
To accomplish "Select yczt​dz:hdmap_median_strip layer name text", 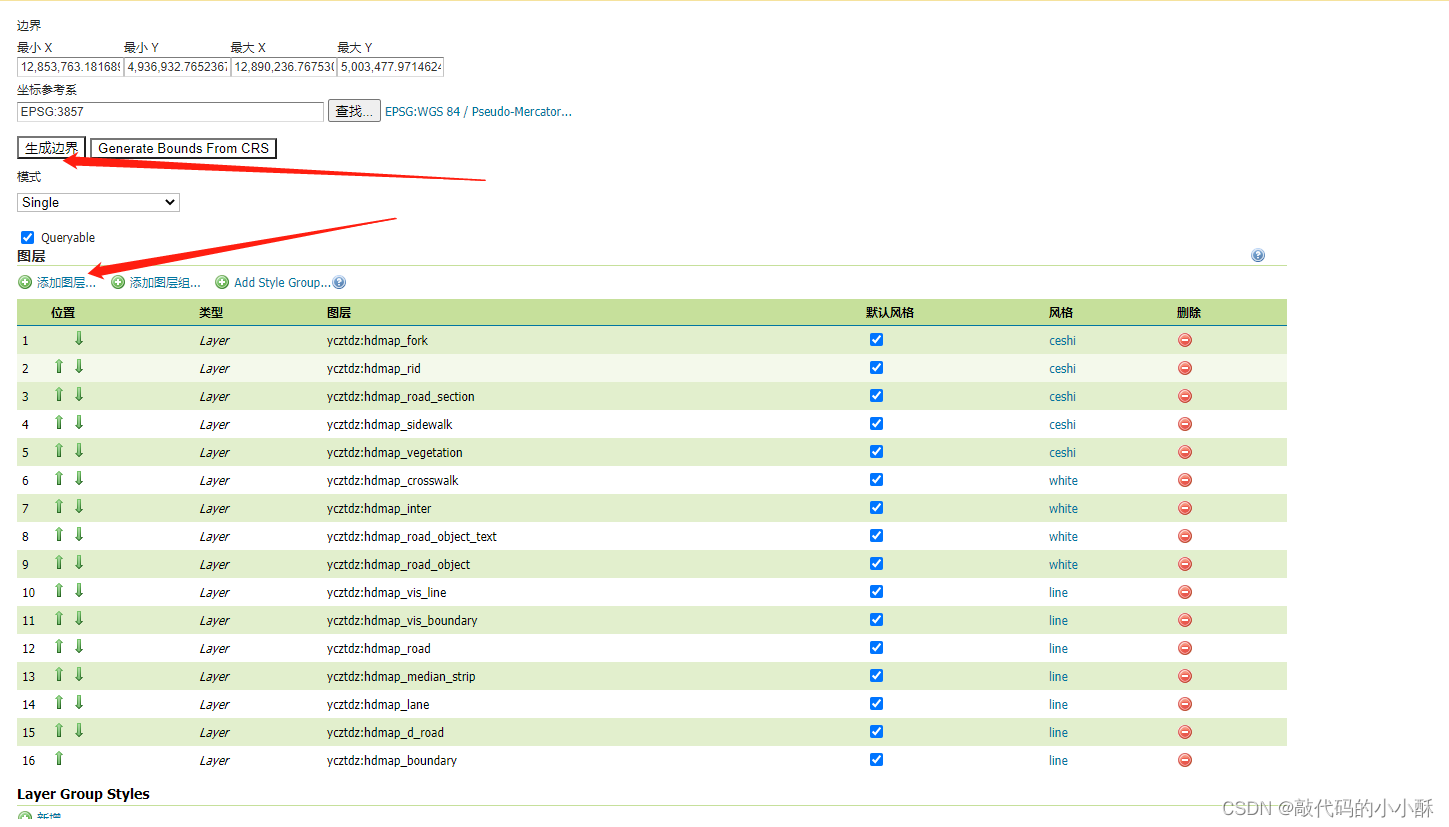I will pyautogui.click(x=401, y=676).
